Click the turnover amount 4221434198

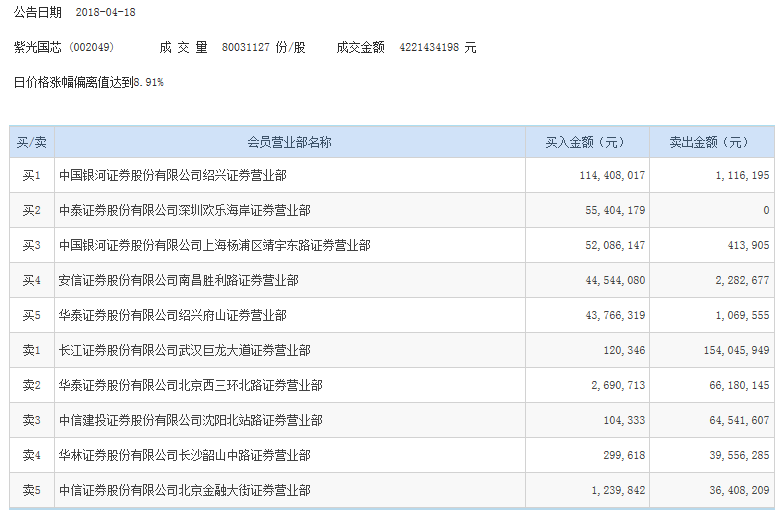[x=429, y=47]
